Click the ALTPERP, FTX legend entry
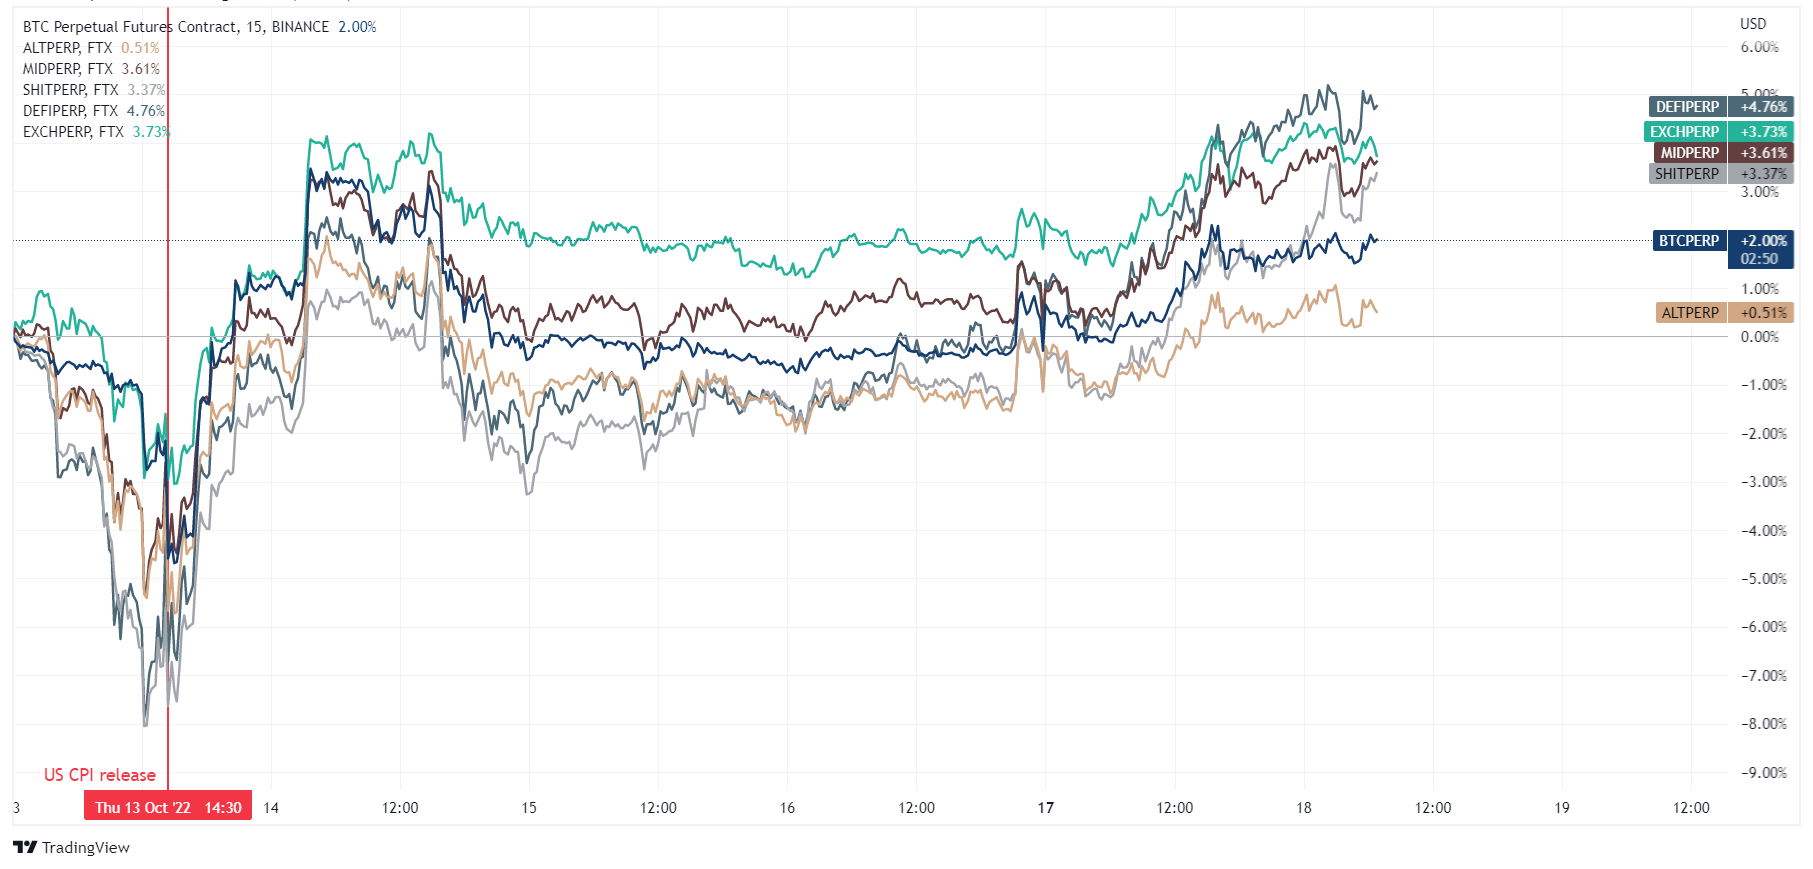1813x869 pixels. (x=68, y=48)
